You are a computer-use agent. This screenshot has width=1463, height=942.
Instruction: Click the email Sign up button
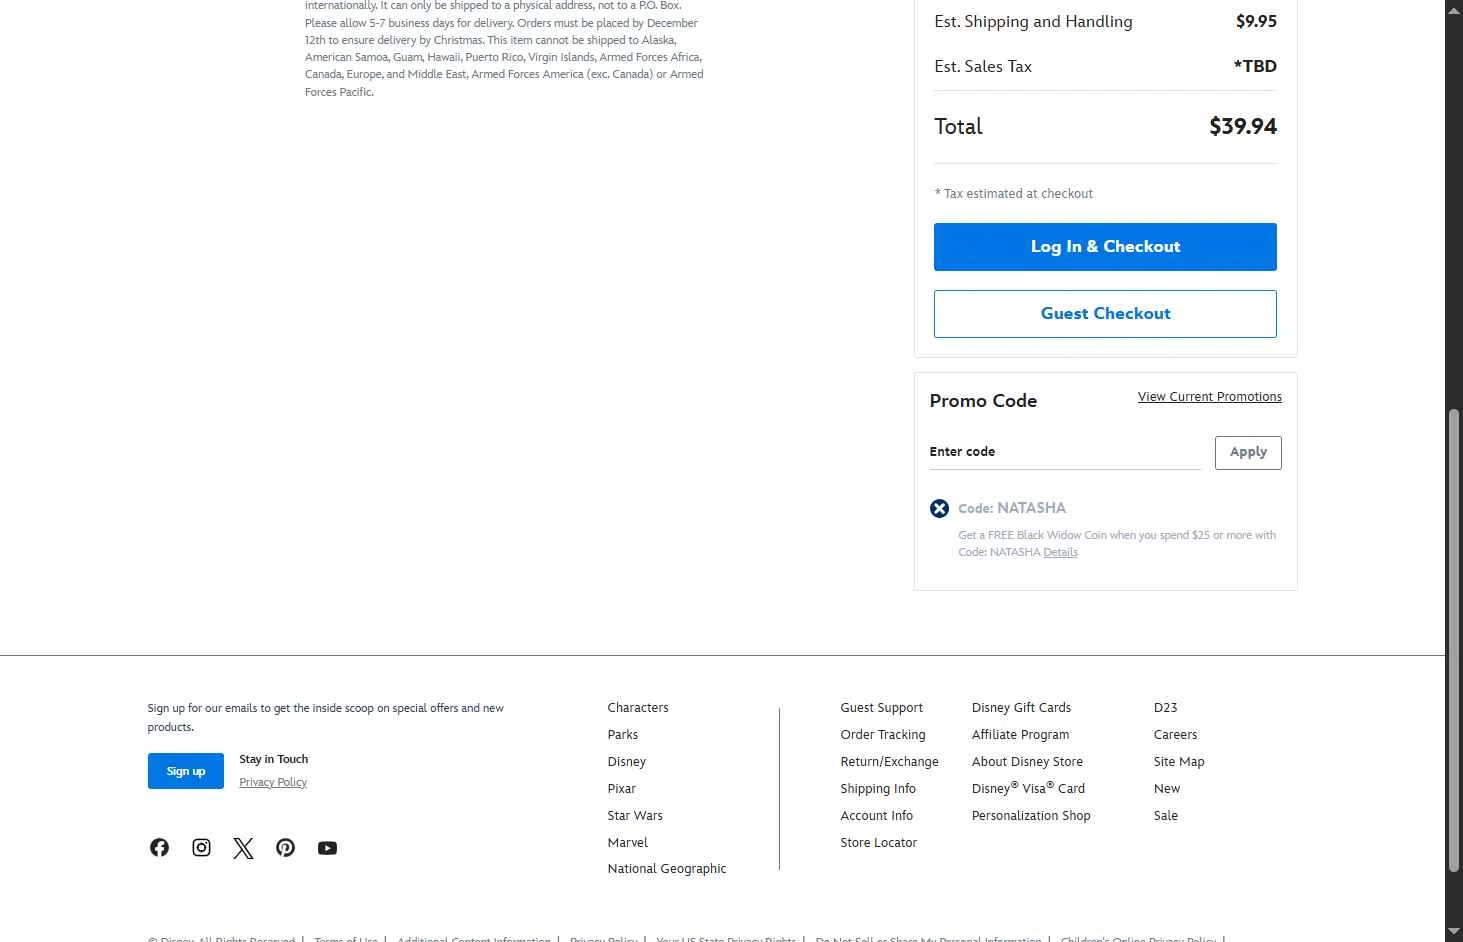(186, 771)
